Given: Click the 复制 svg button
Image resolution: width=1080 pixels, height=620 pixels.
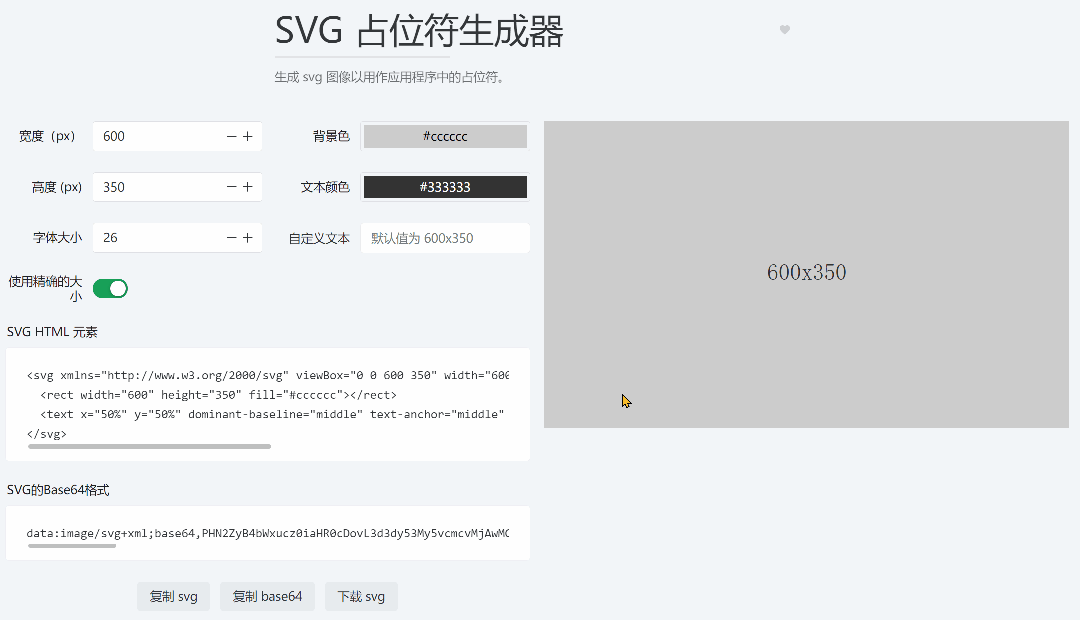Looking at the screenshot, I should [x=173, y=596].
